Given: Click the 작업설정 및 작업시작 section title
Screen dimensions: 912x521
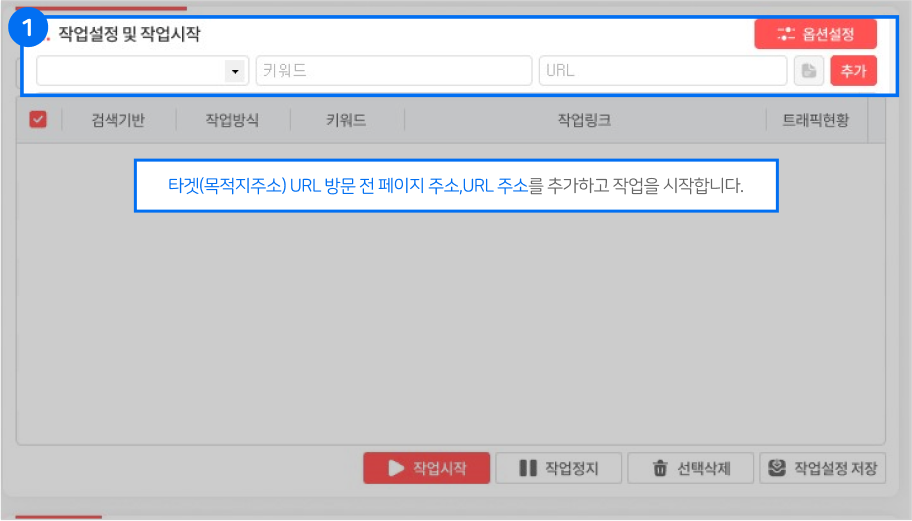Looking at the screenshot, I should (129, 34).
